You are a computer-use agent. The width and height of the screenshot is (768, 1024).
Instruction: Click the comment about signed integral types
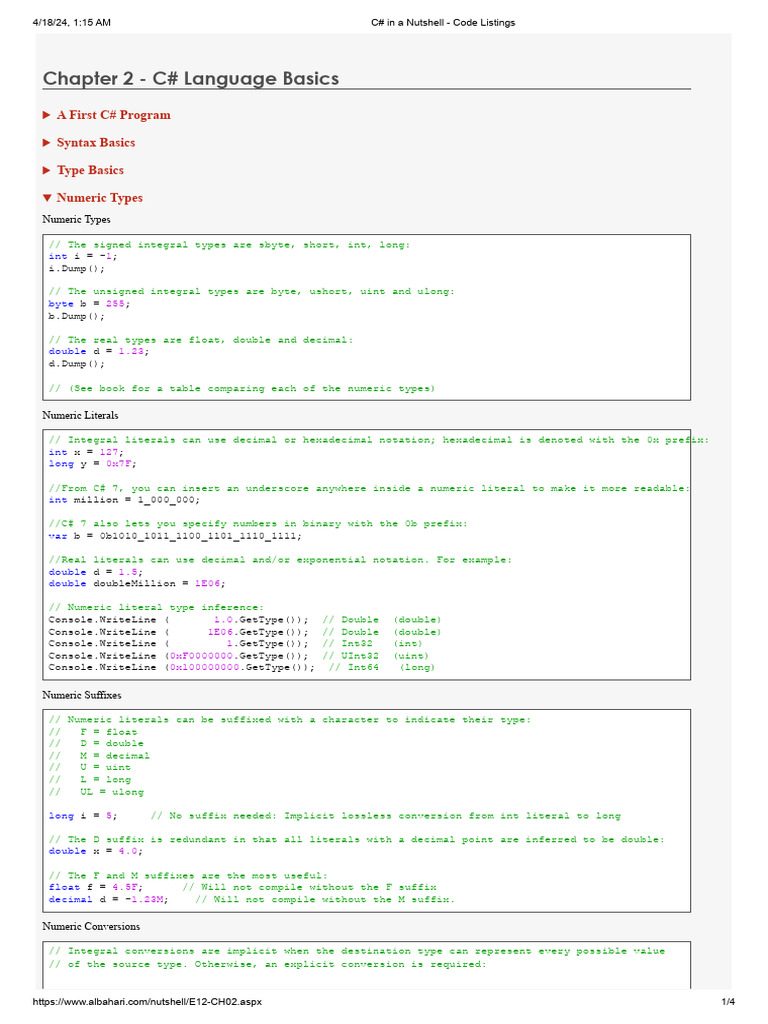coord(229,245)
